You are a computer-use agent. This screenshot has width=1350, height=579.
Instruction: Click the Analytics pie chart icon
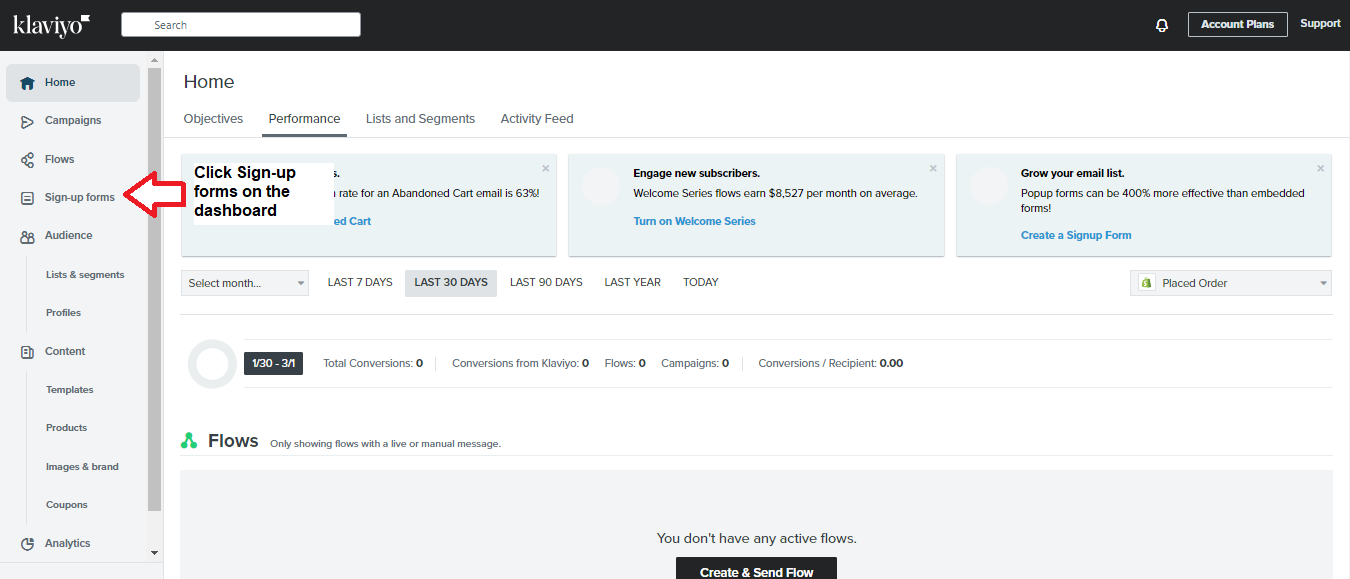point(27,544)
